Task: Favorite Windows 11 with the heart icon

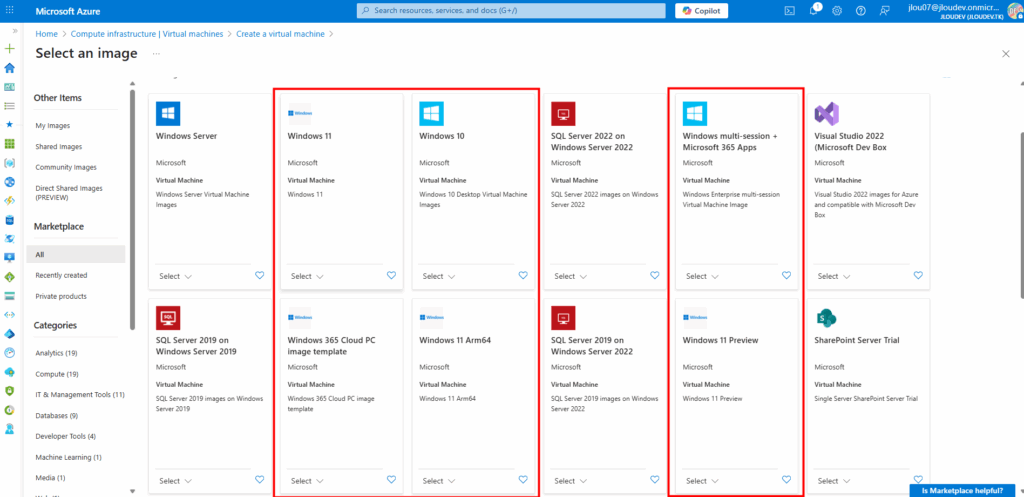Action: (x=391, y=276)
